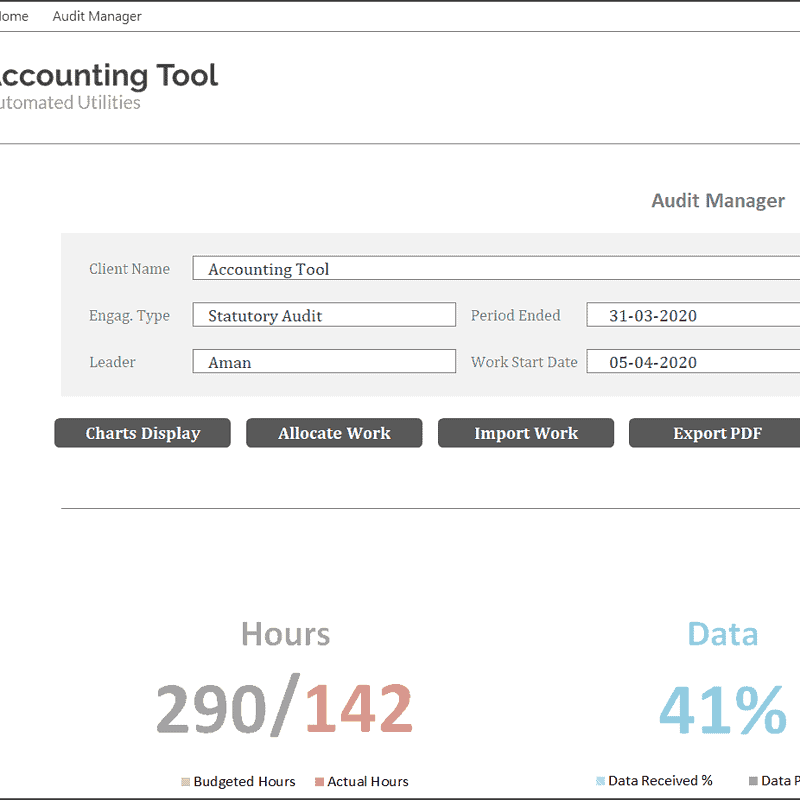Click the Actual Hours legend marker
The width and height of the screenshot is (800, 800).
(318, 781)
